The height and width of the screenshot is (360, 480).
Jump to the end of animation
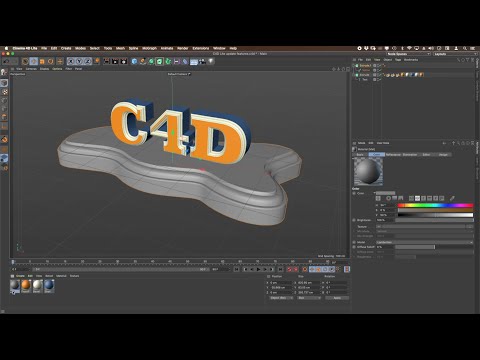click(280, 269)
